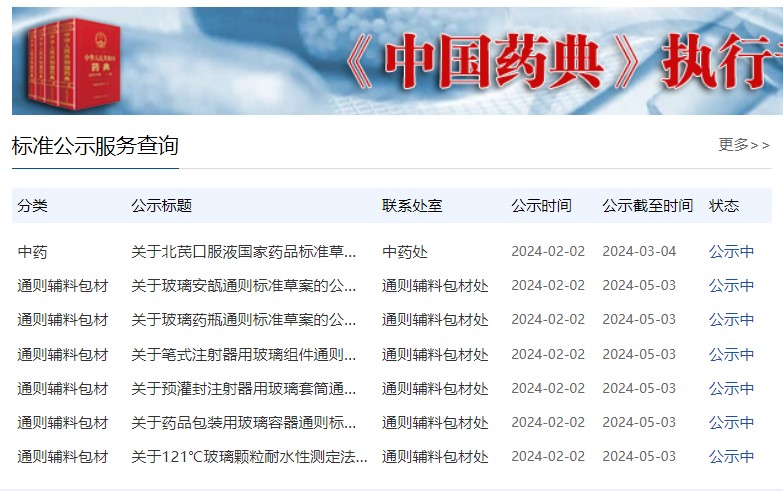Click 通则辅料包材处 in 玻璃药瓶 row
This screenshot has height=491, width=783.
point(435,320)
